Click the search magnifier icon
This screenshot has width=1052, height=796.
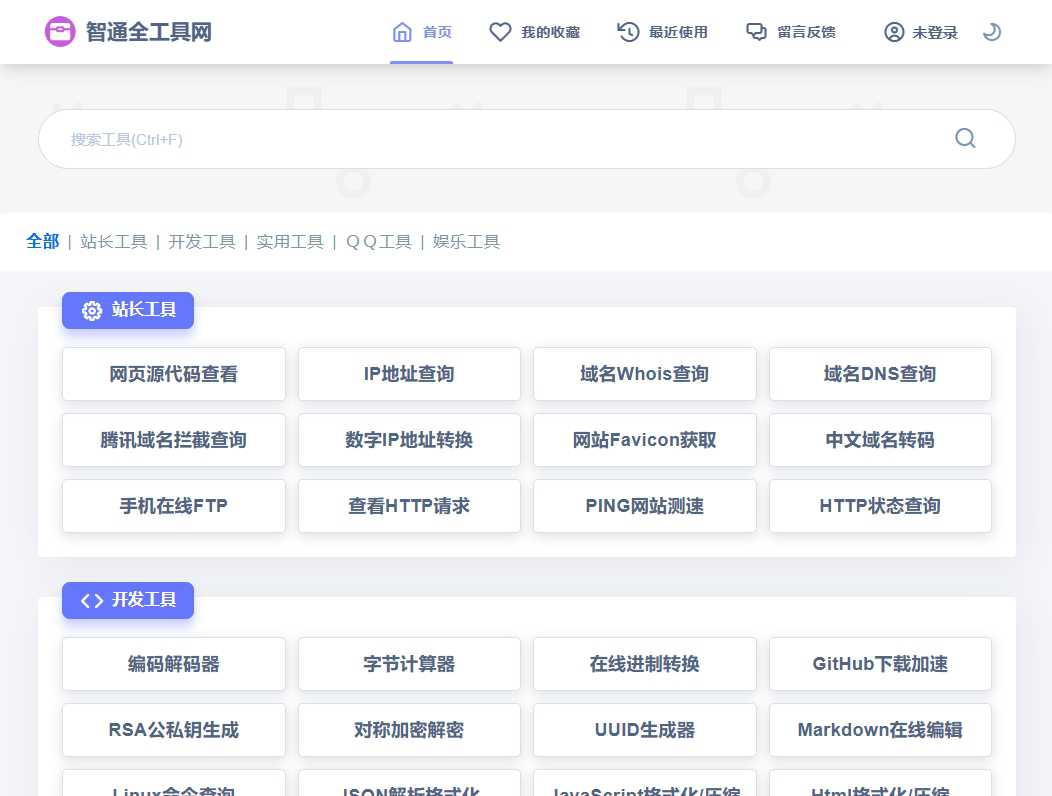point(964,138)
